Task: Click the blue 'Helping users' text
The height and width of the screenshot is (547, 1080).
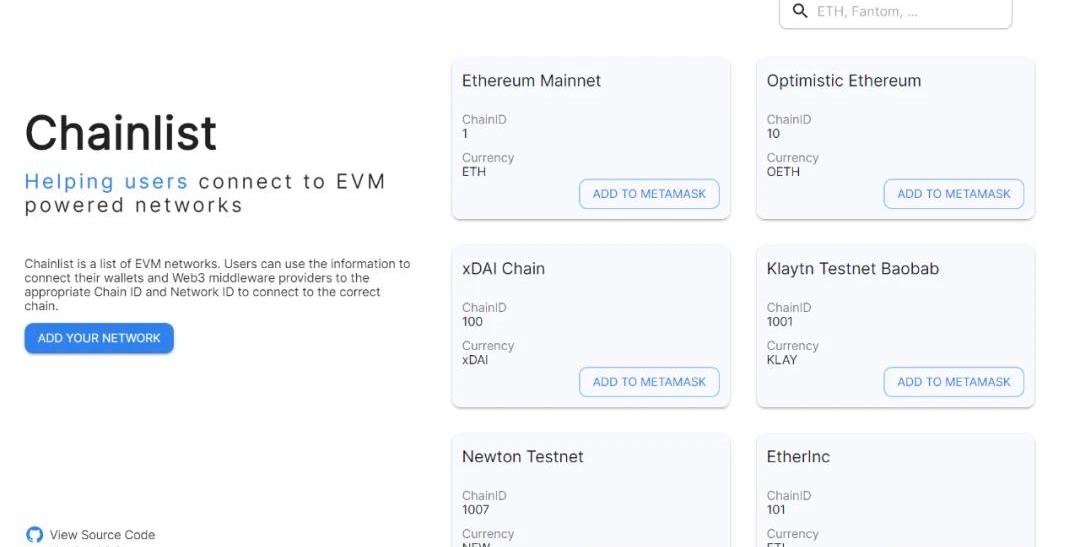Action: point(106,182)
